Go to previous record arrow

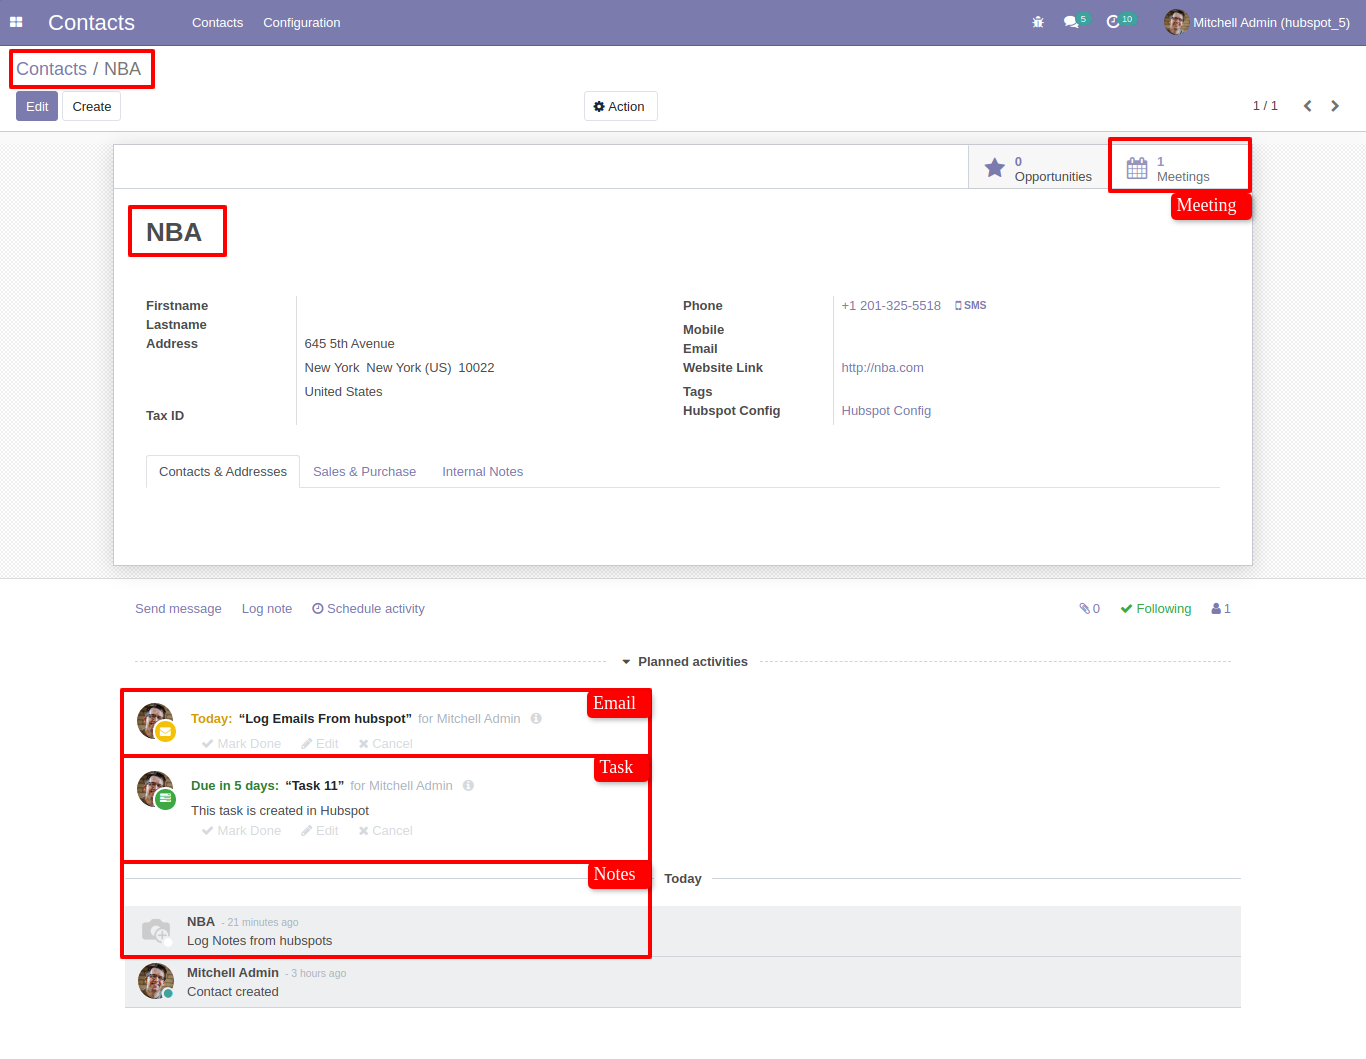(1307, 106)
